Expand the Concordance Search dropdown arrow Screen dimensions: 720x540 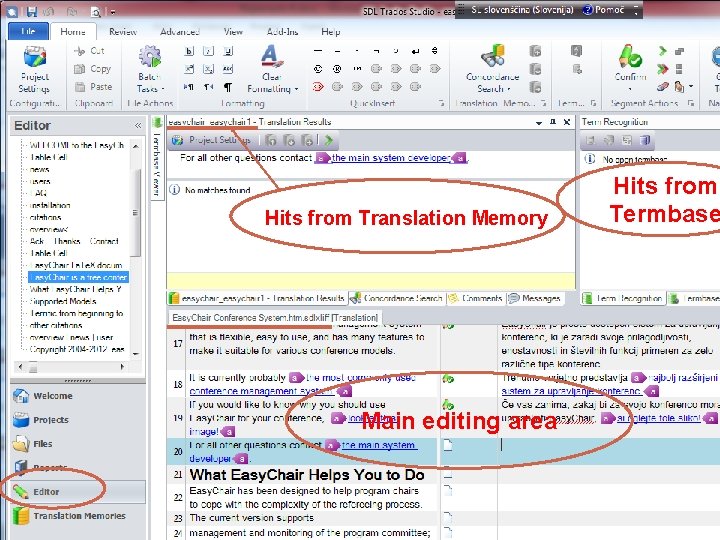click(509, 89)
